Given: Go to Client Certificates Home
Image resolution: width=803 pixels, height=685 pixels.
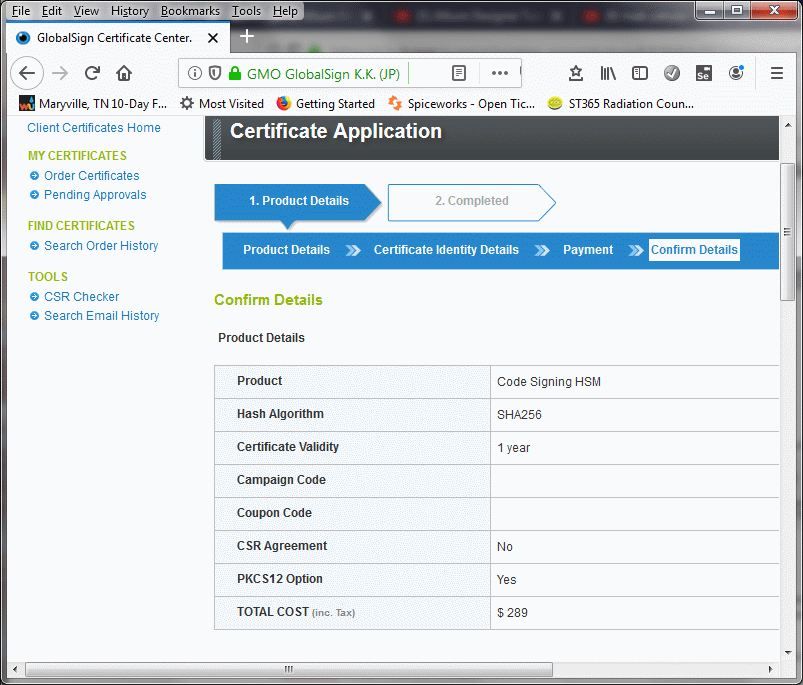Looking at the screenshot, I should (94, 127).
